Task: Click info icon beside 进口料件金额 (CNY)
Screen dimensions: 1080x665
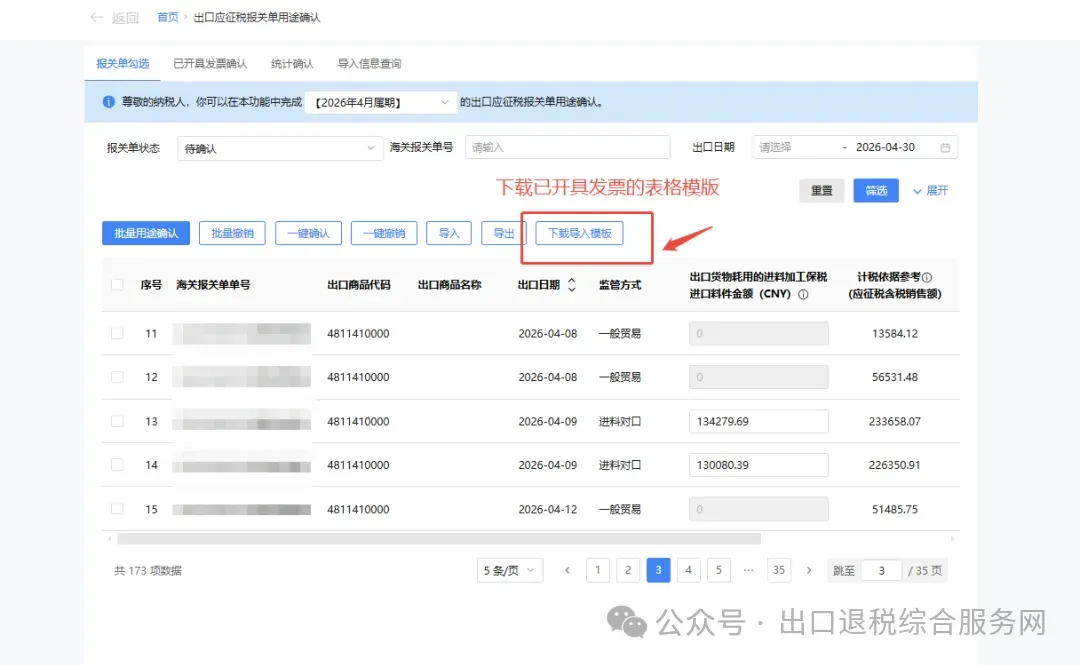Action: 803,294
